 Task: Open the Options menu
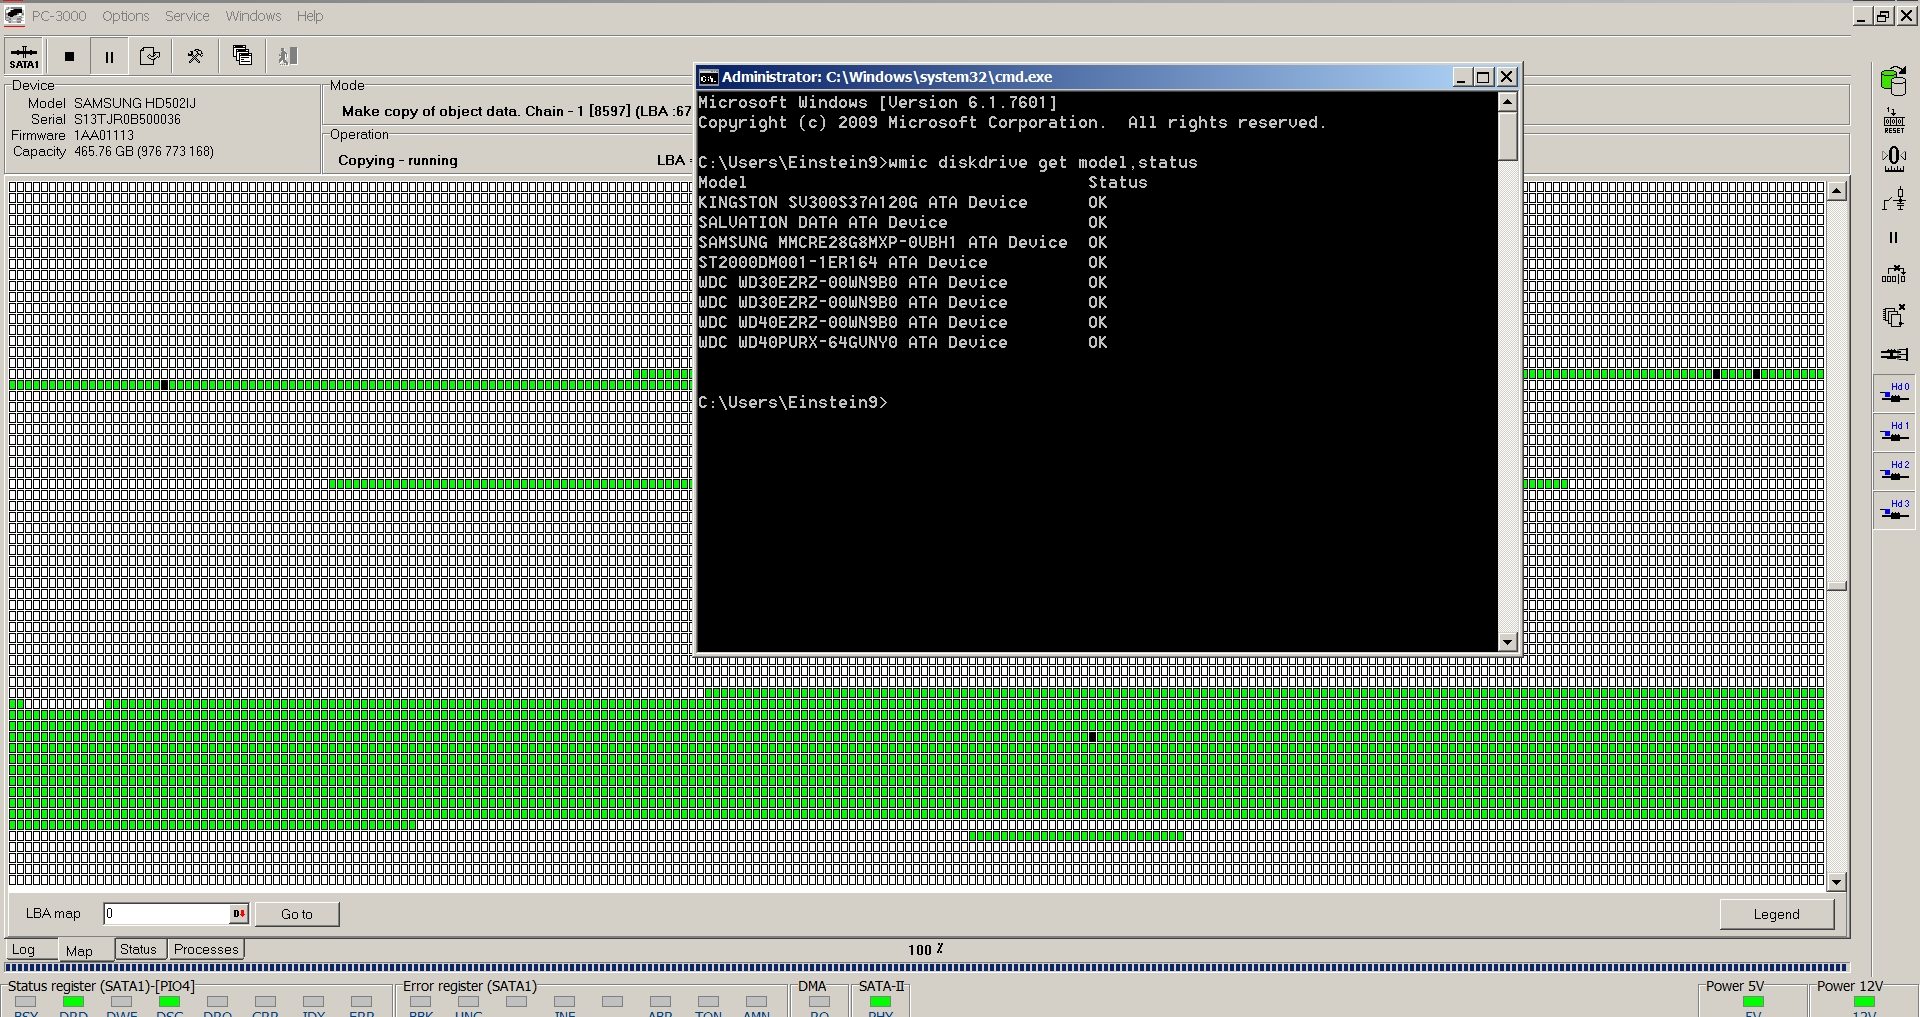(125, 16)
